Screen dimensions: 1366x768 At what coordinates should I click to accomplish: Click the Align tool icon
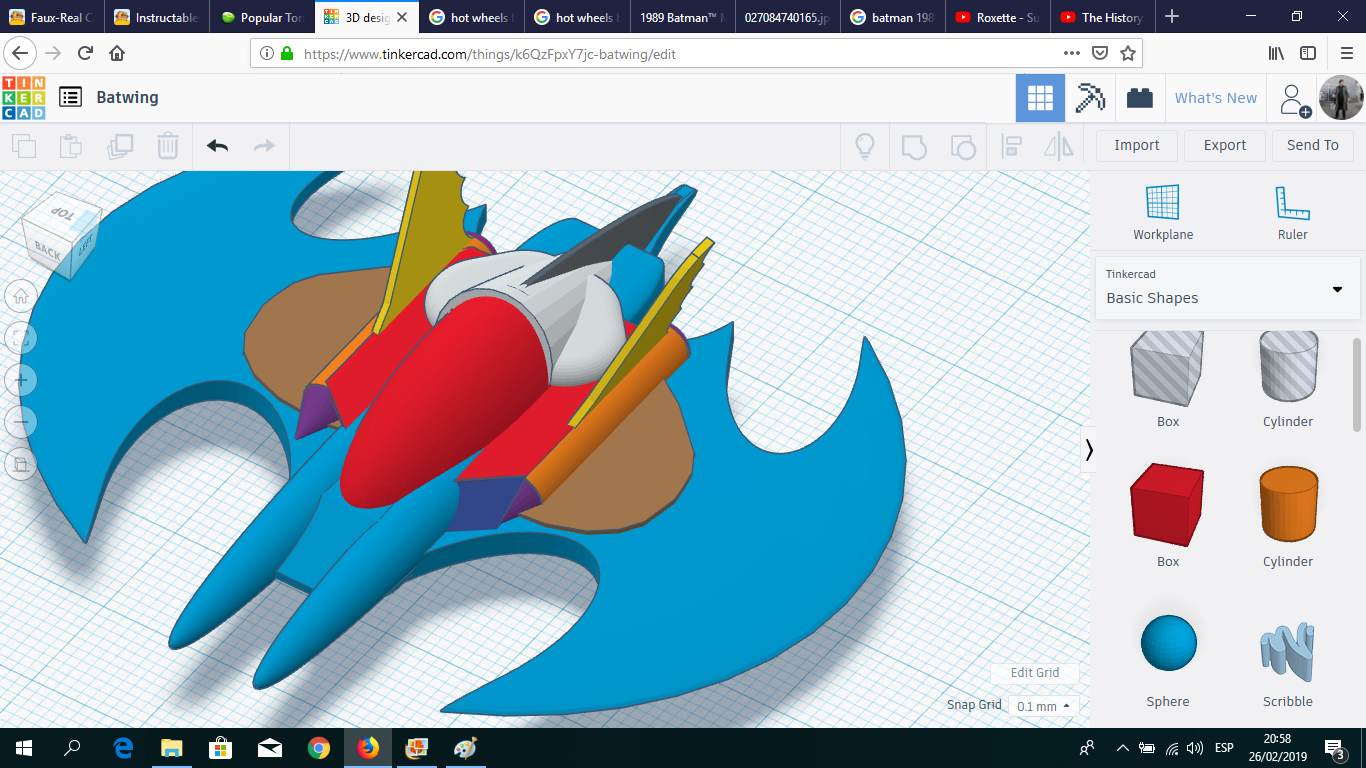tap(1011, 146)
